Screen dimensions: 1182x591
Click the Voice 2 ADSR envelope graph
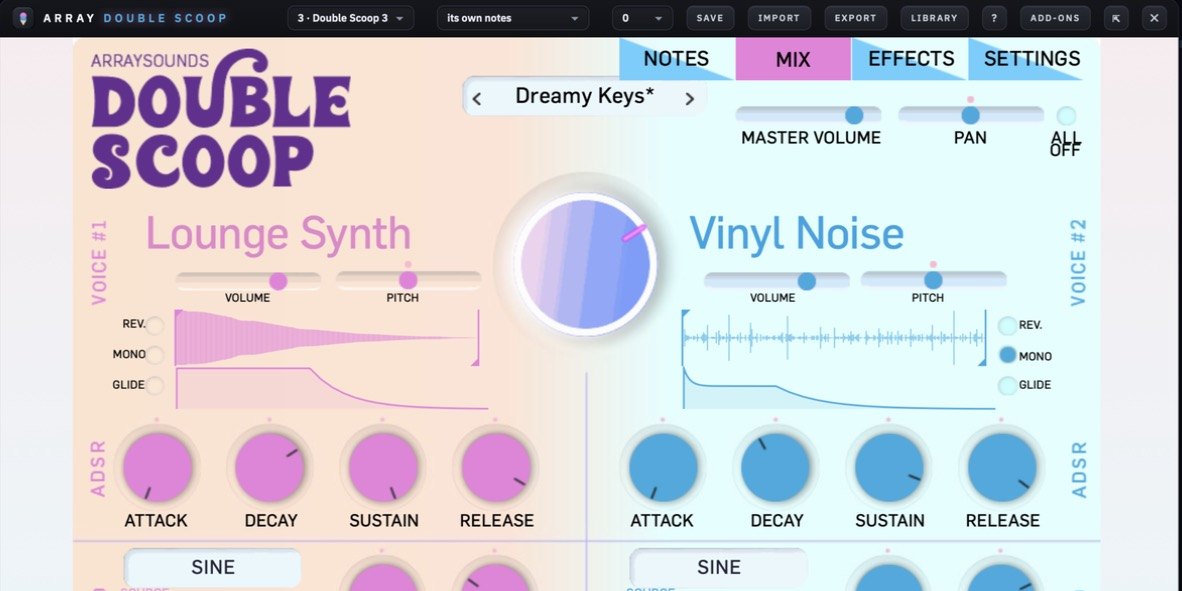coord(838,389)
